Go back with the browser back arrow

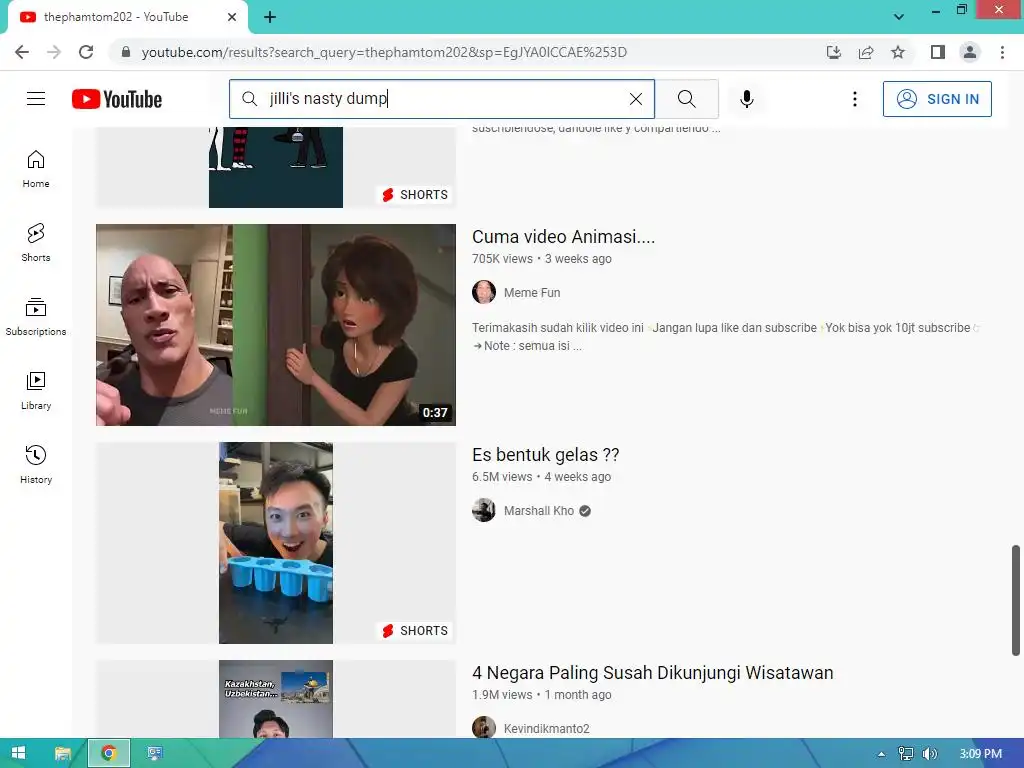tap(22, 52)
